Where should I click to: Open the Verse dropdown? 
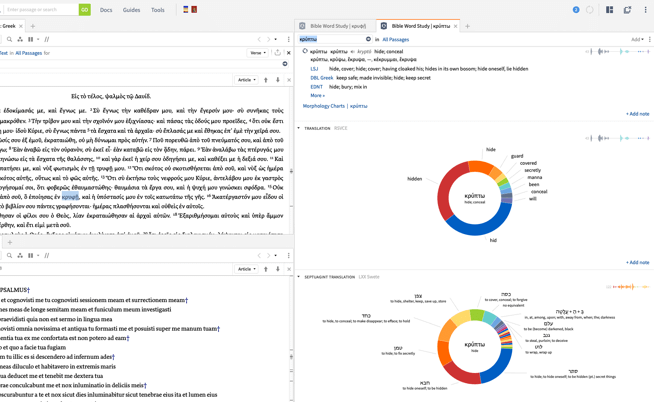point(257,53)
